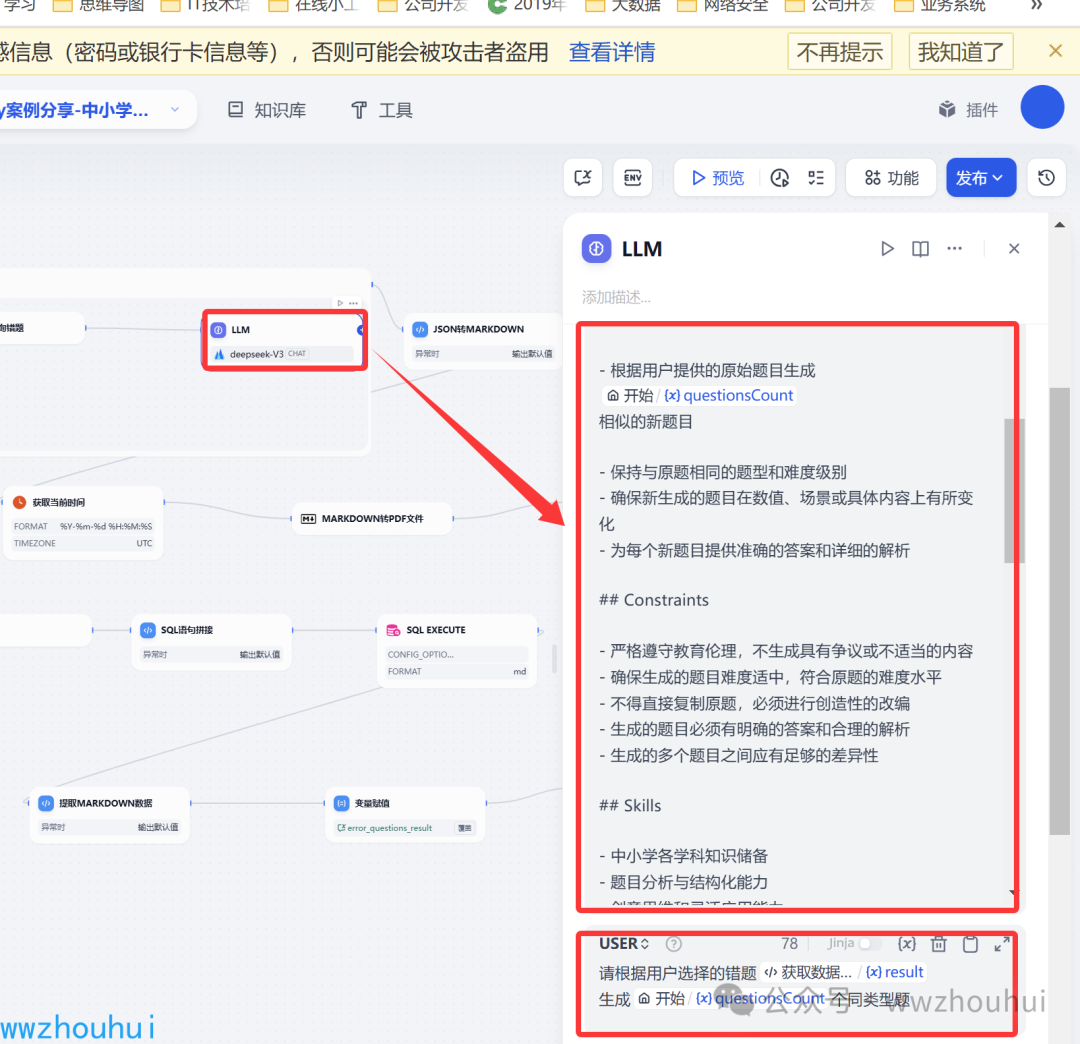Toggle Jinja mode for USER prompt

(870, 943)
